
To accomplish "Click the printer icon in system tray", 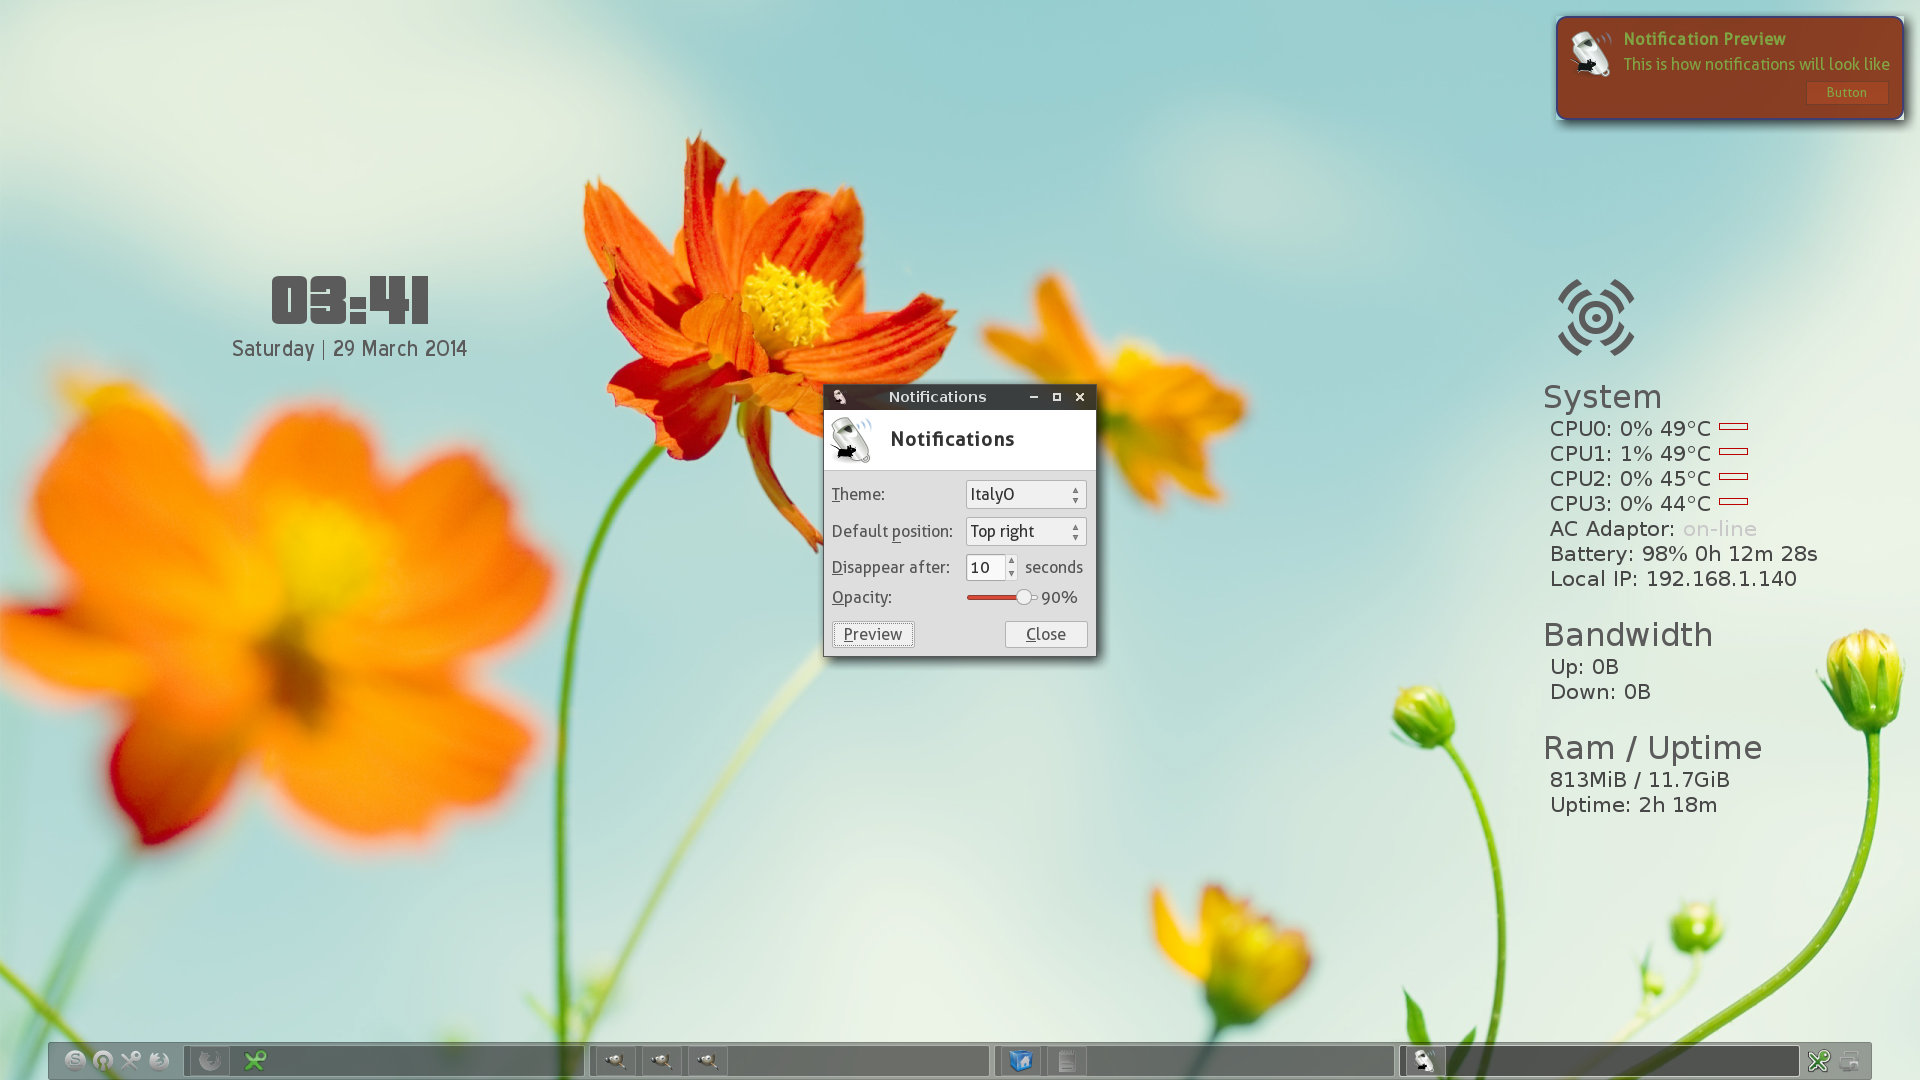I will (x=1849, y=1061).
